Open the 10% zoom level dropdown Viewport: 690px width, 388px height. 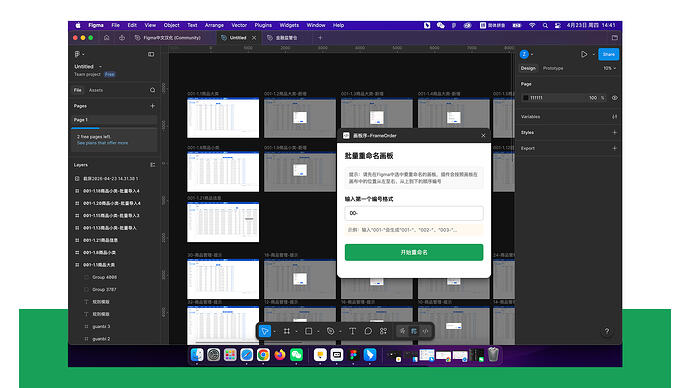tap(609, 68)
